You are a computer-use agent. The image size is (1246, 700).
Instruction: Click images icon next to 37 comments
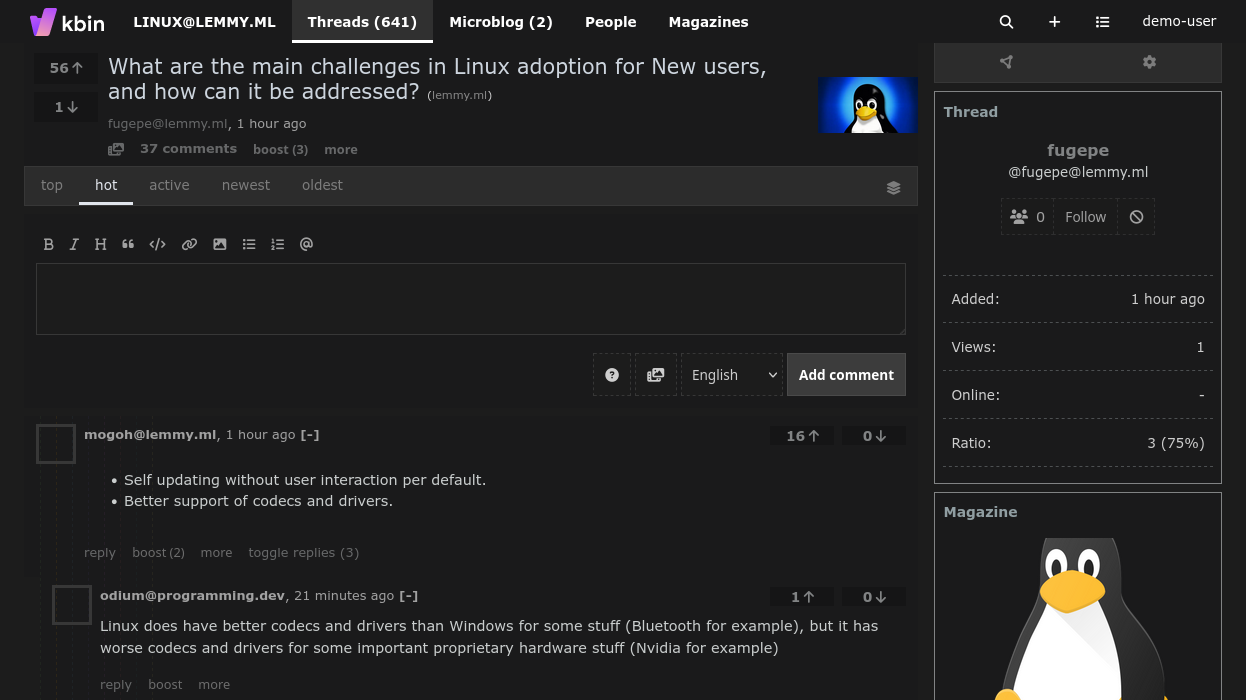(116, 149)
